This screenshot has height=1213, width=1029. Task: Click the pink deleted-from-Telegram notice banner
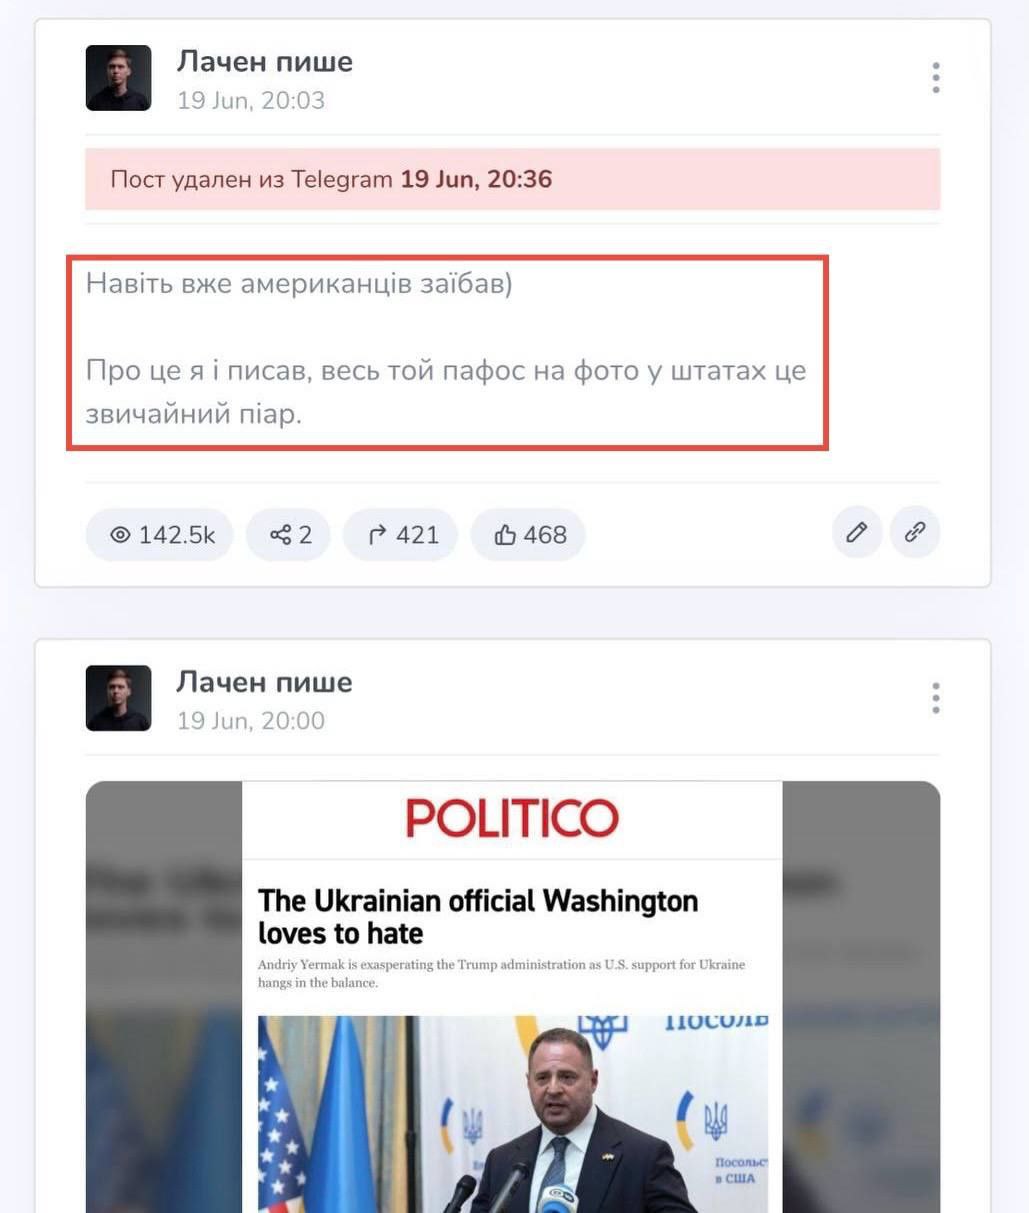pyautogui.click(x=512, y=179)
